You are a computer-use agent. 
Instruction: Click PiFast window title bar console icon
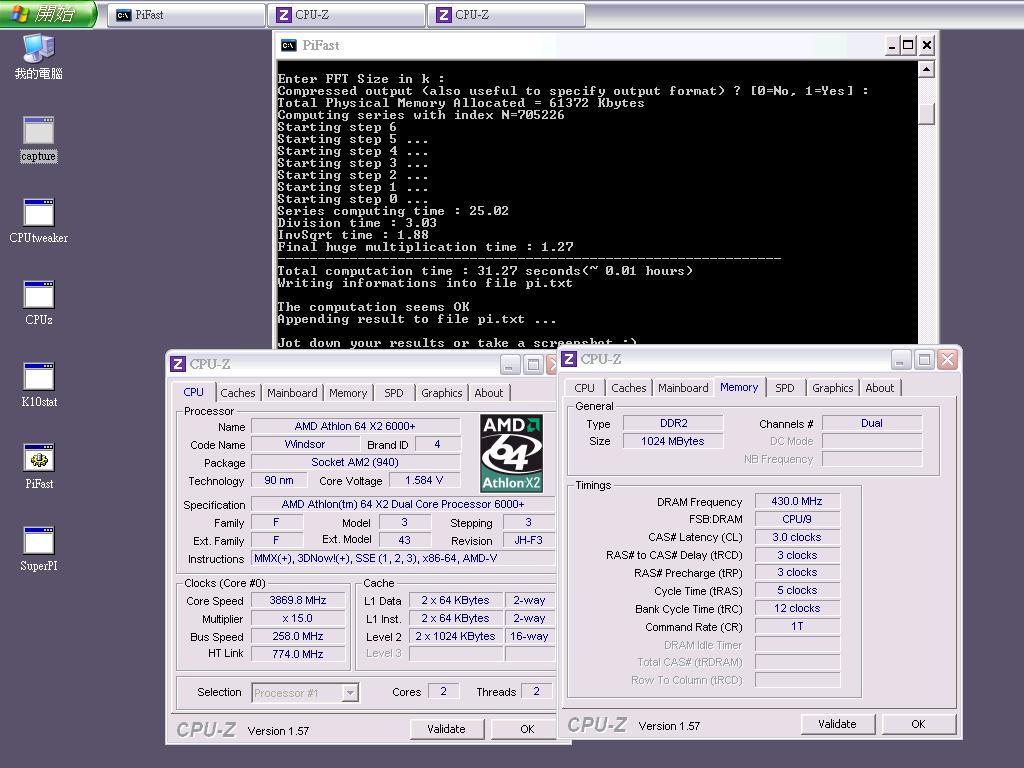(x=288, y=45)
